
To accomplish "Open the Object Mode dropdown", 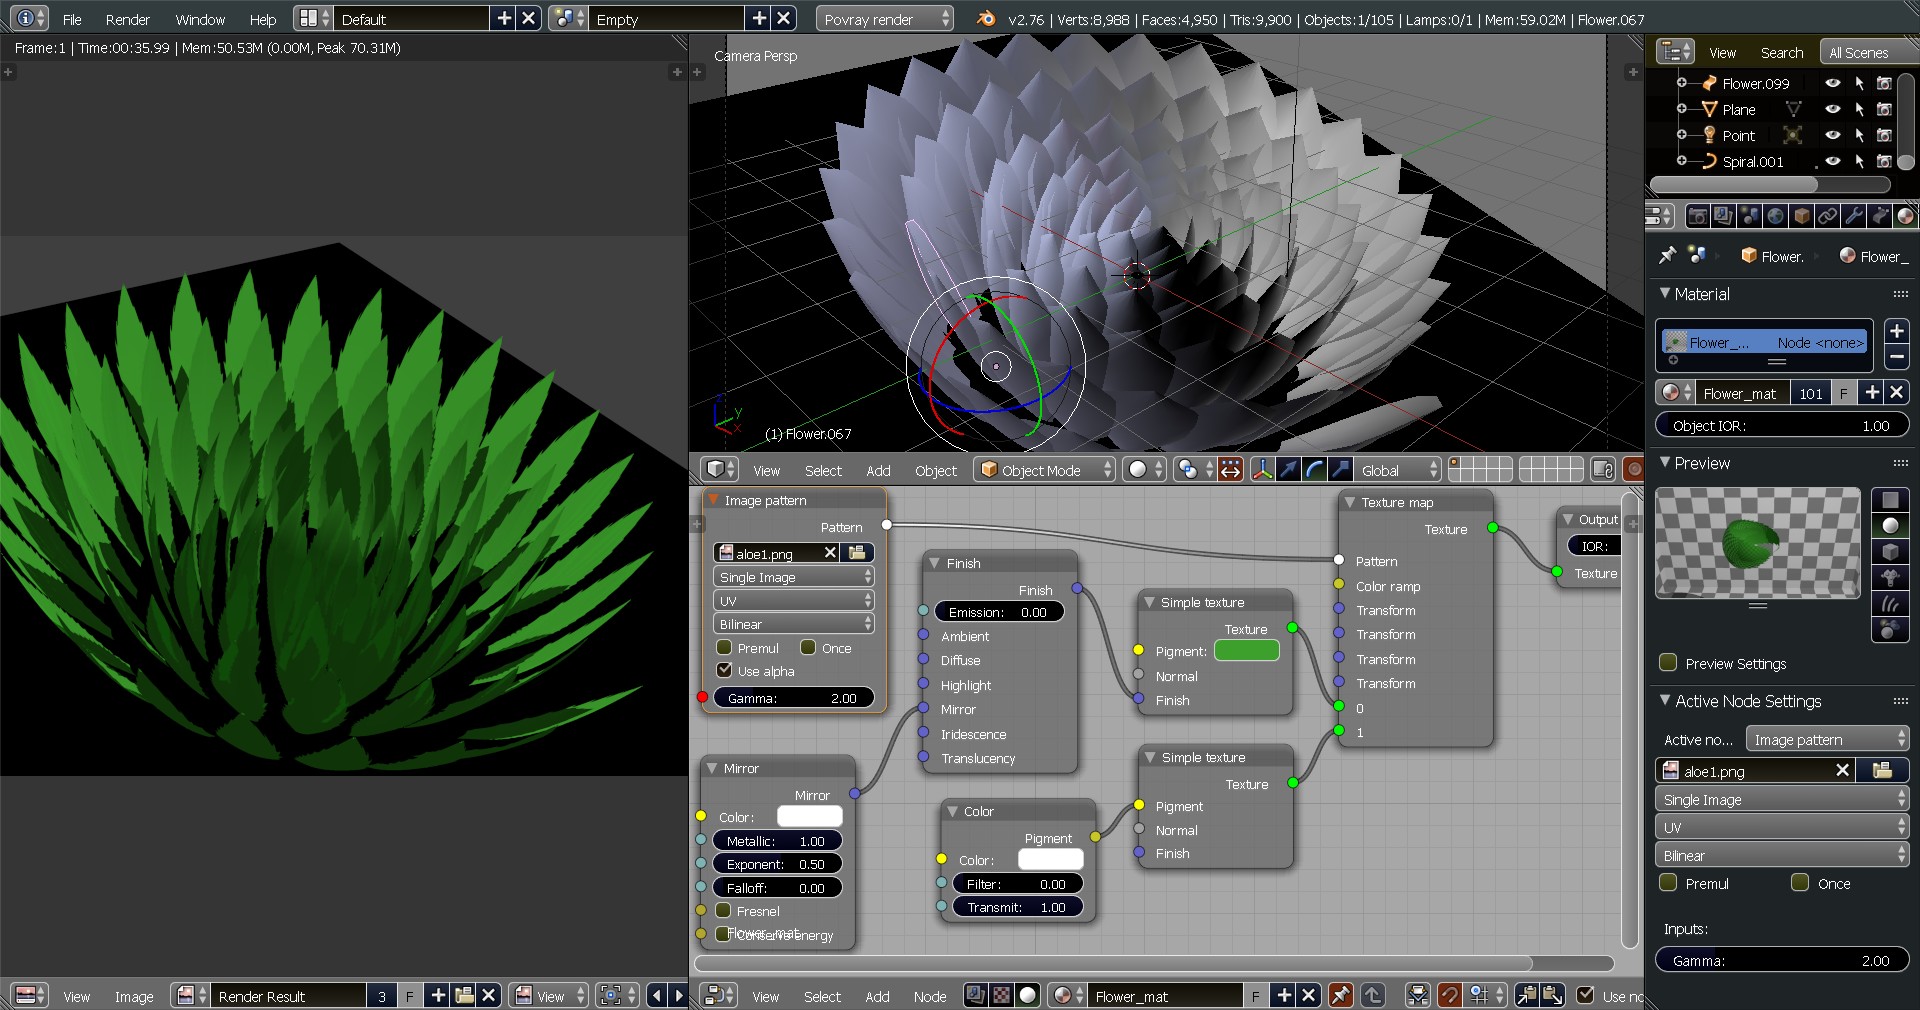I will pos(1043,470).
